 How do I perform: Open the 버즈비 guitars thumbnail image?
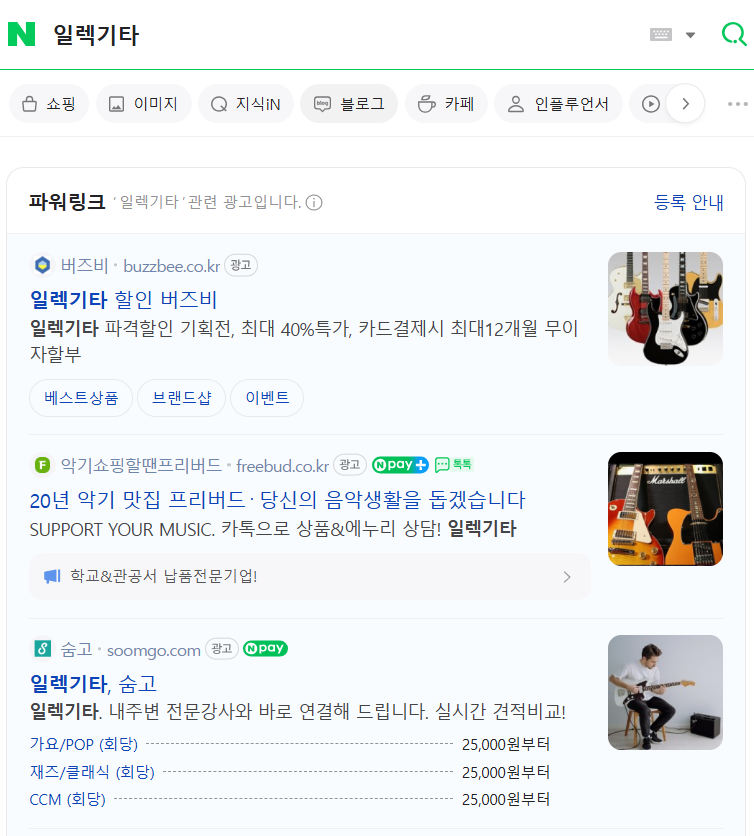[665, 309]
